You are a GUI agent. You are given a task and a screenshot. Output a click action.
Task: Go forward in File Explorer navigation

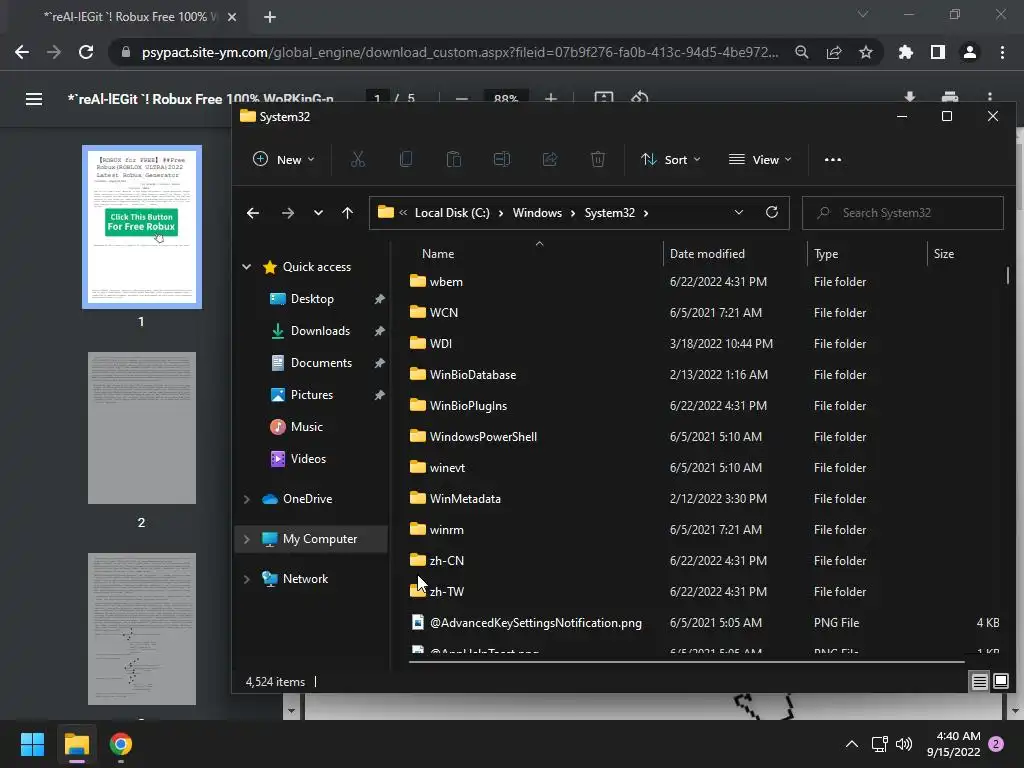click(287, 213)
